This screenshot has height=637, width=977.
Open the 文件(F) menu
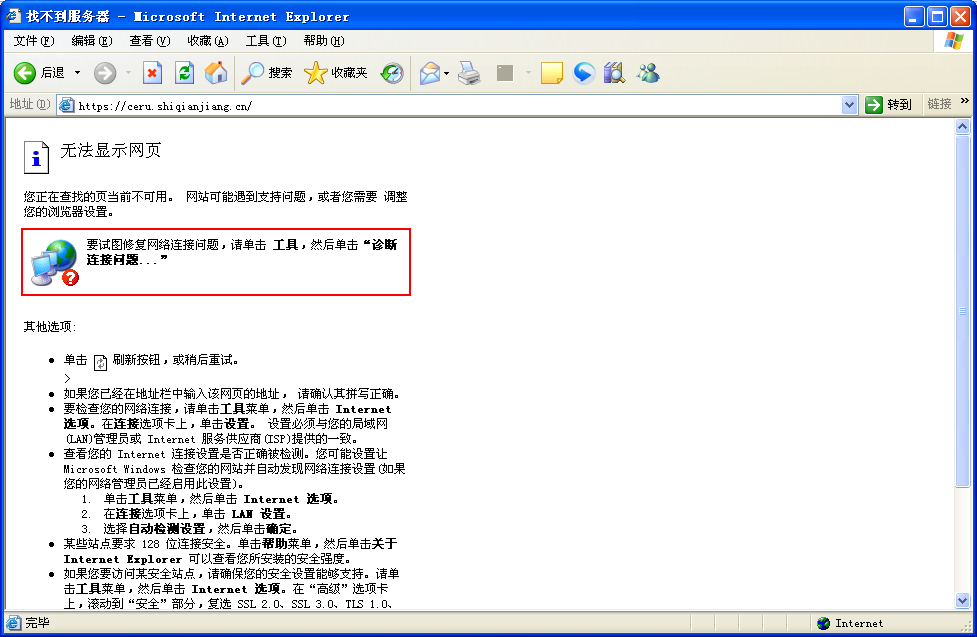[x=33, y=41]
